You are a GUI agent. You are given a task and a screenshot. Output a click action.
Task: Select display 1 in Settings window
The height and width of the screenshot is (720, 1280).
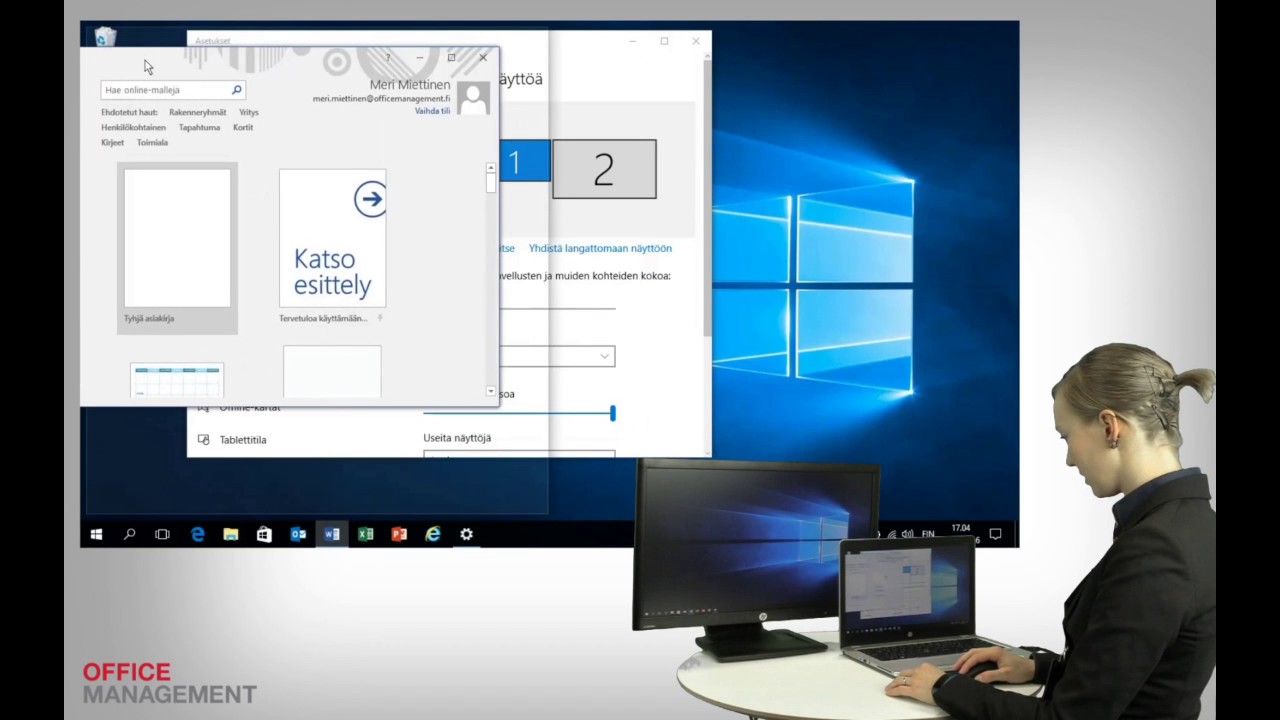(x=524, y=162)
